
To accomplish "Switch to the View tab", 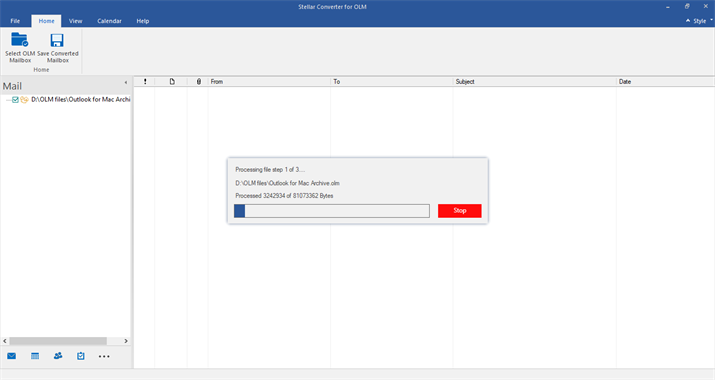I will pyautogui.click(x=75, y=21).
